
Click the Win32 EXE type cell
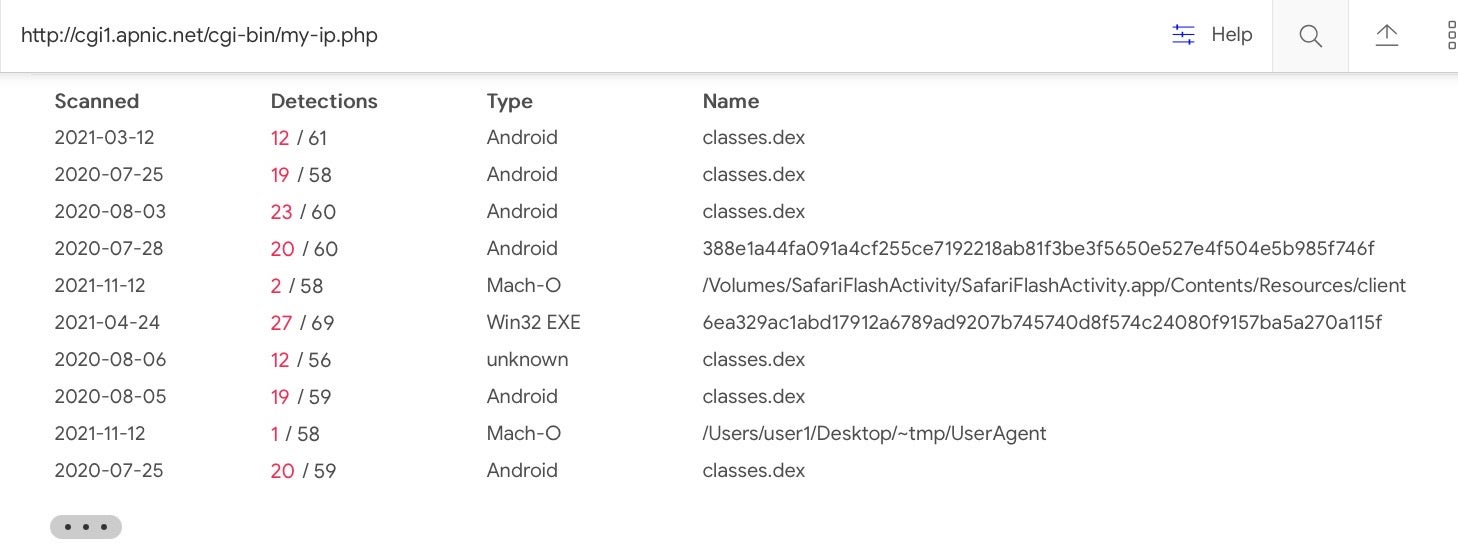(533, 322)
